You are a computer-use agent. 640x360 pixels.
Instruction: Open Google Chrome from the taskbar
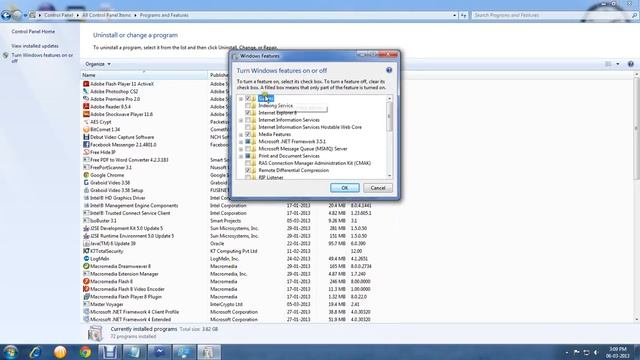tap(85, 352)
